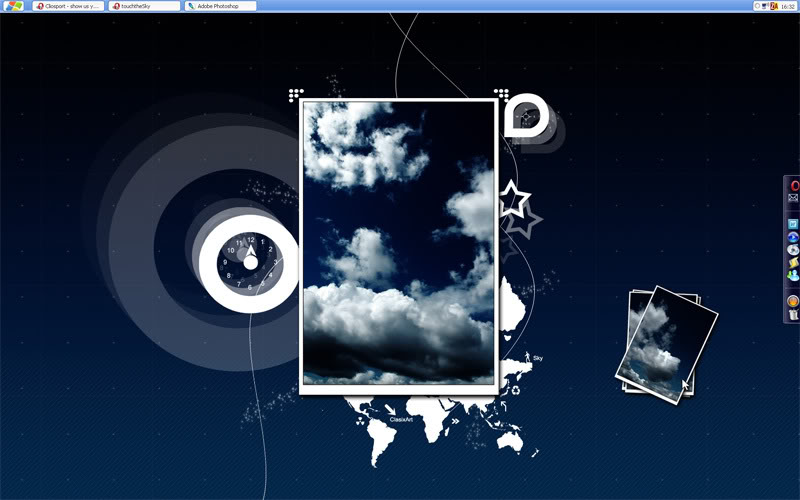800x500 pixels.
Task: Open the silver disc dock icon
Action: point(793,250)
